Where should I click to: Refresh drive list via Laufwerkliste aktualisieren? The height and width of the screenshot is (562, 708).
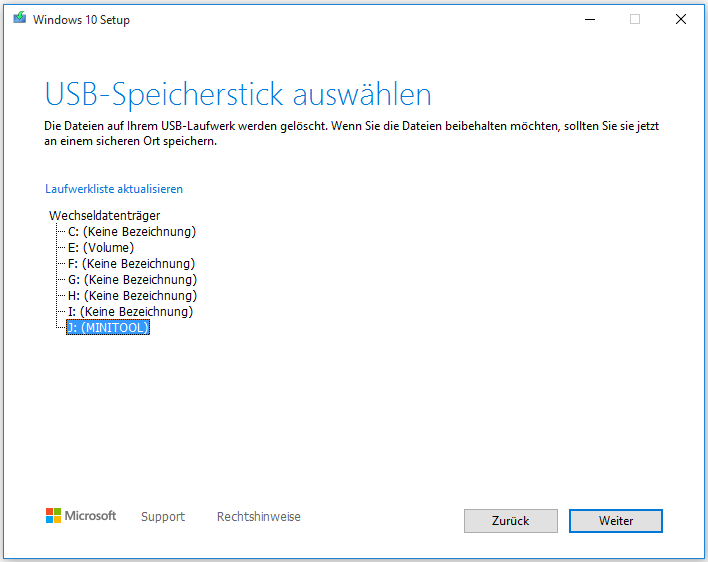[x=114, y=189]
